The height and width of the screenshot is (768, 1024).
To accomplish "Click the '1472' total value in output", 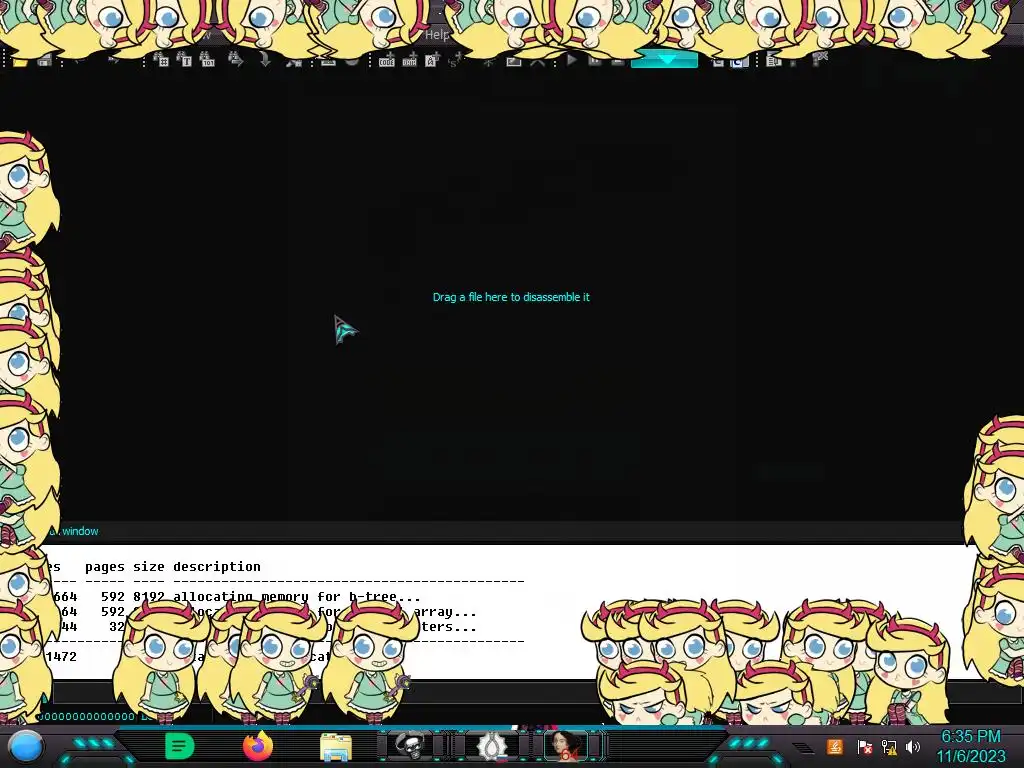I will coord(61,656).
